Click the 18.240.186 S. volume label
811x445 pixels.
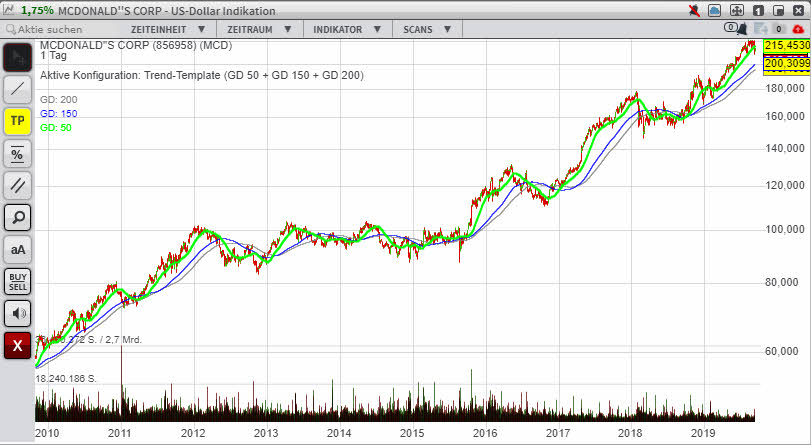pos(66,379)
